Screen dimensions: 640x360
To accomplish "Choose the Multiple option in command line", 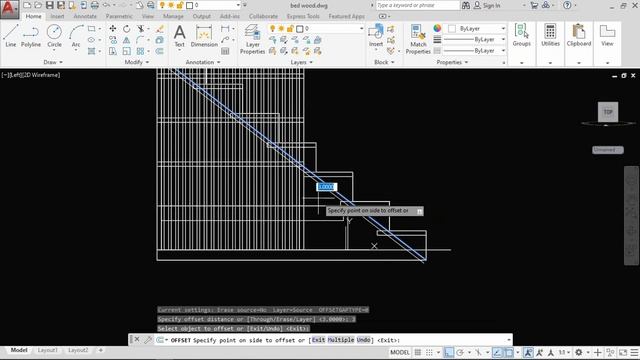I will 341,340.
